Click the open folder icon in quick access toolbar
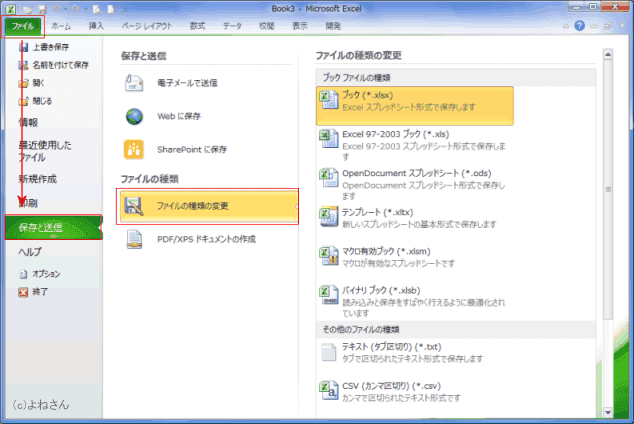Image resolution: width=634 pixels, height=424 pixels. click(x=27, y=9)
